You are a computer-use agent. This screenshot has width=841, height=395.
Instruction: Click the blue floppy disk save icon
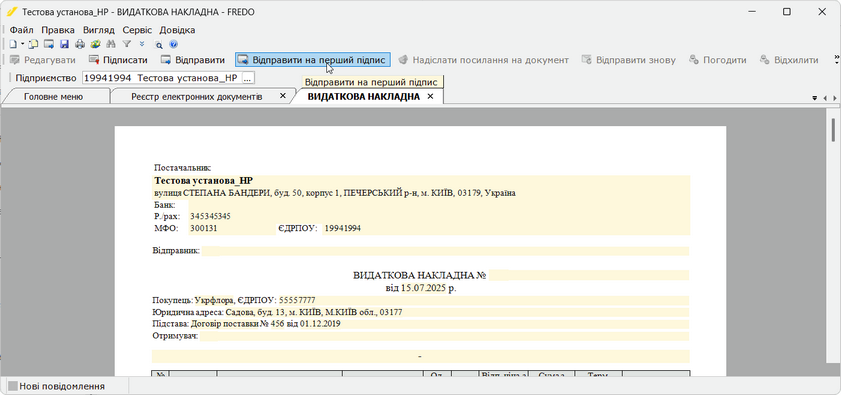(64, 44)
